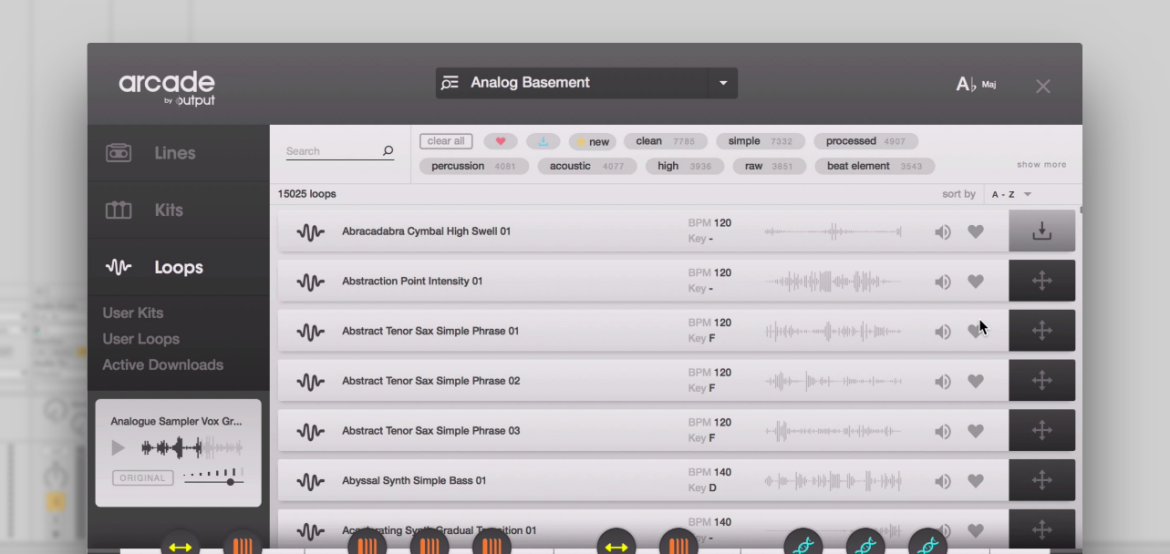Open User Loops
This screenshot has width=1170, height=554.
141,339
